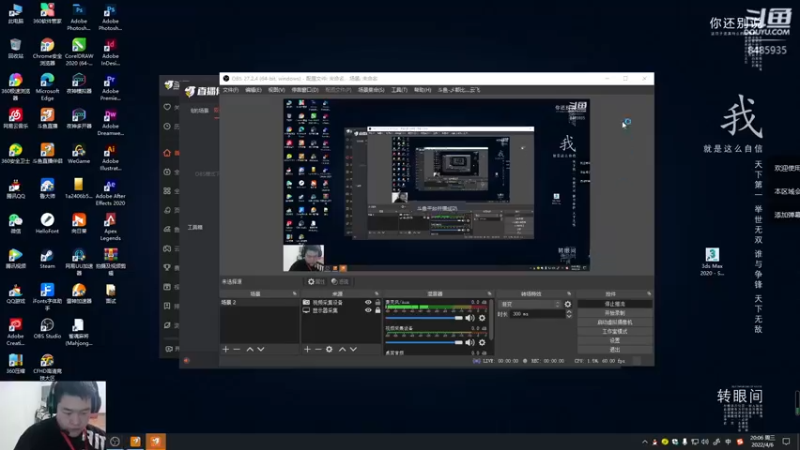The height and width of the screenshot is (450, 800).
Task: Adjust the mic/Aux volume slider
Action: (424, 318)
